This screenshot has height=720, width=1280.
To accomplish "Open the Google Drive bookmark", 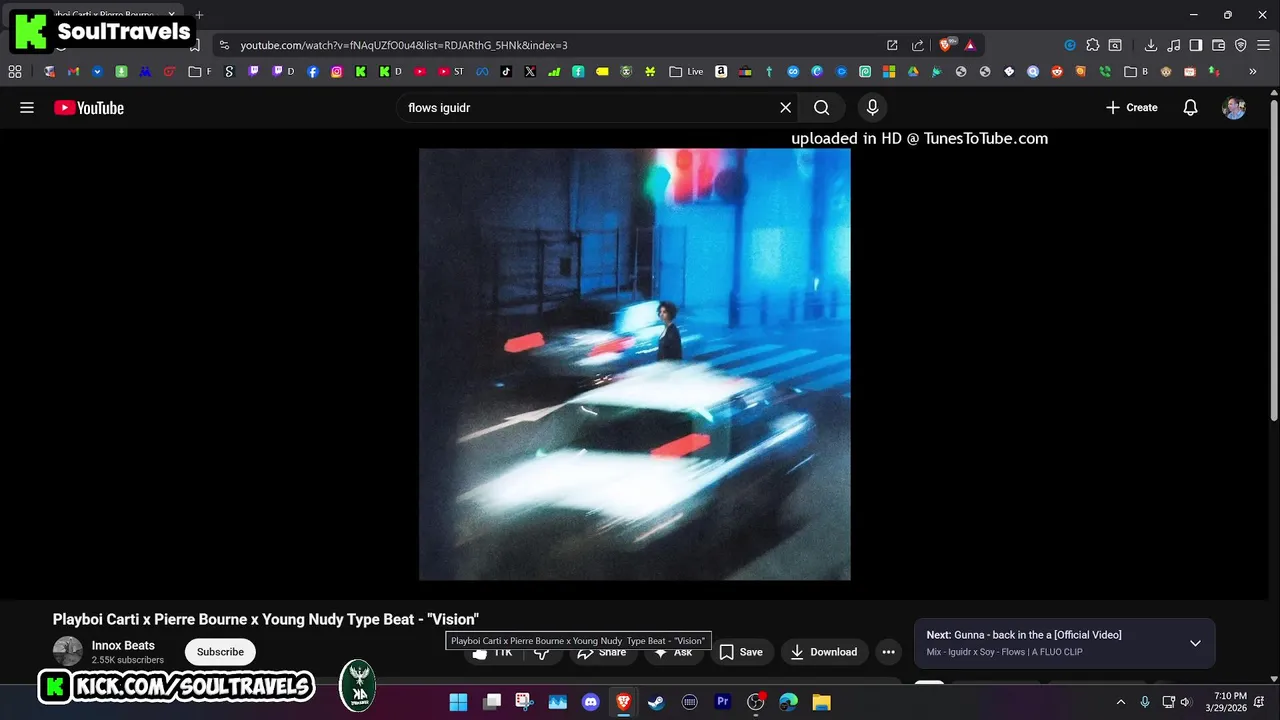I will click(x=913, y=72).
